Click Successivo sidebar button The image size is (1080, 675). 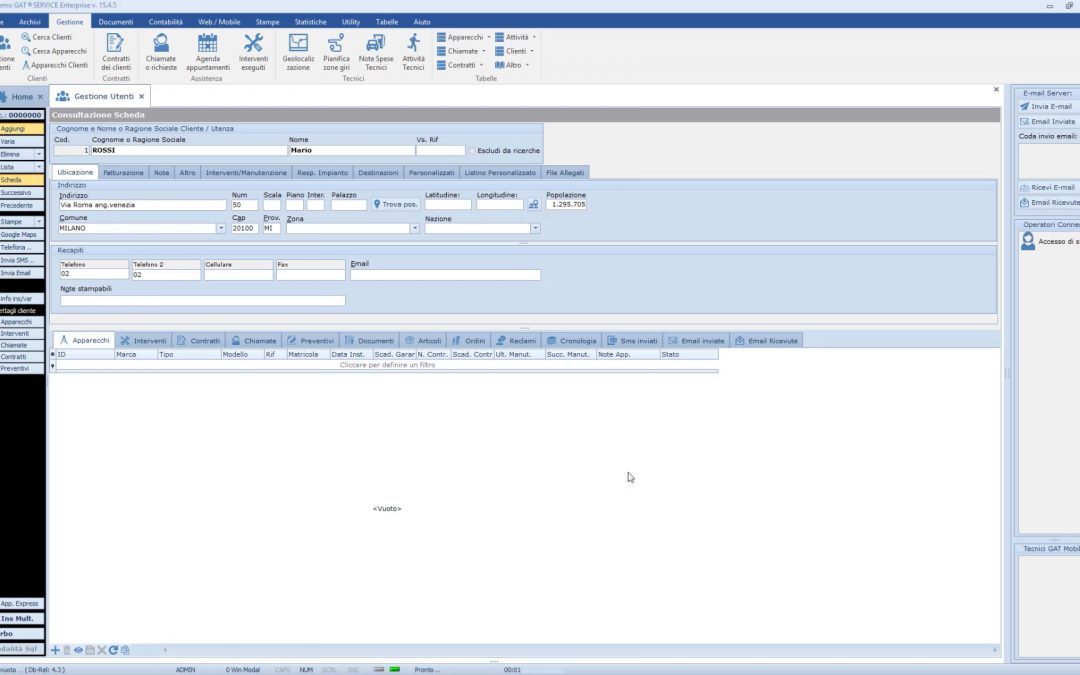(22, 193)
